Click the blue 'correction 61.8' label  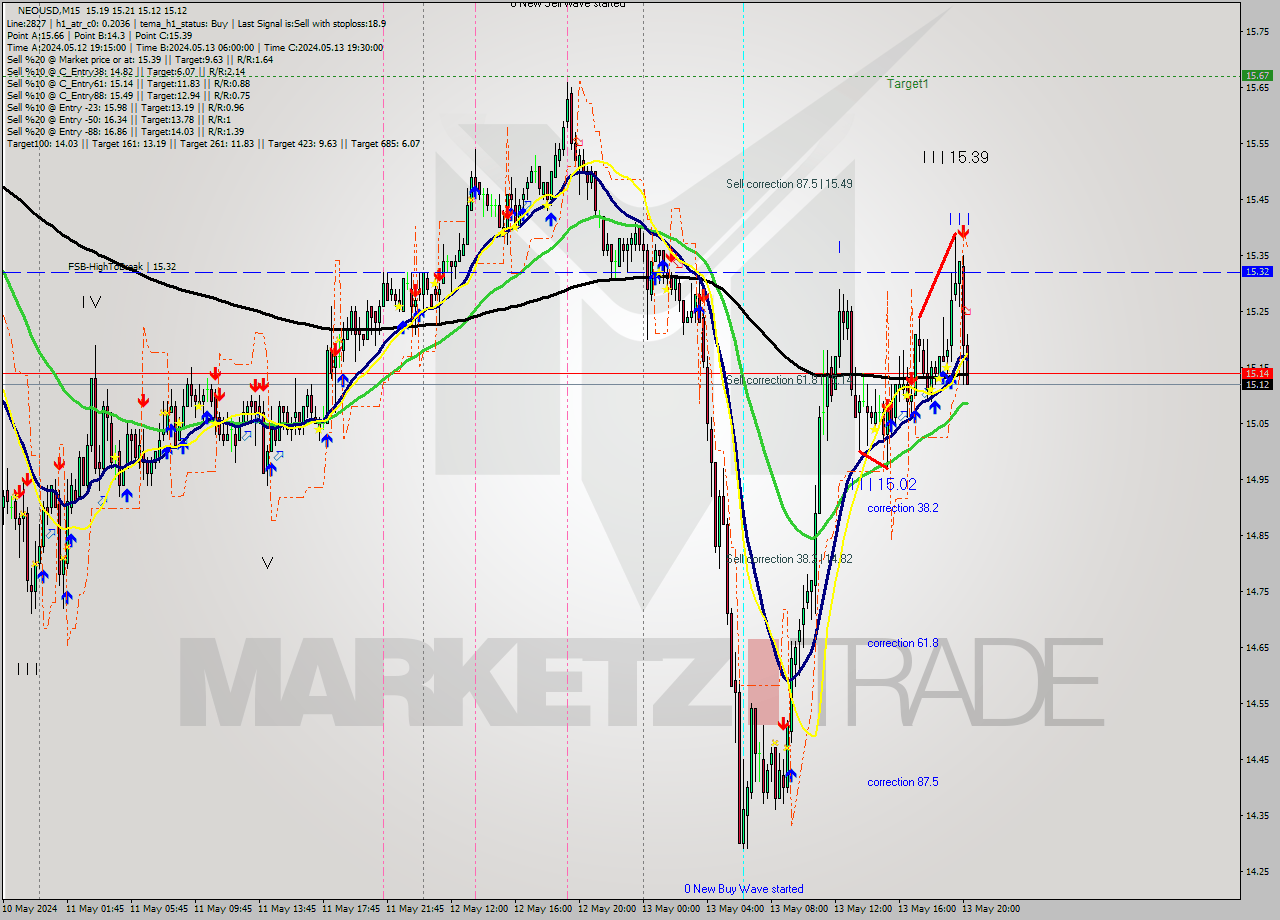tap(903, 643)
